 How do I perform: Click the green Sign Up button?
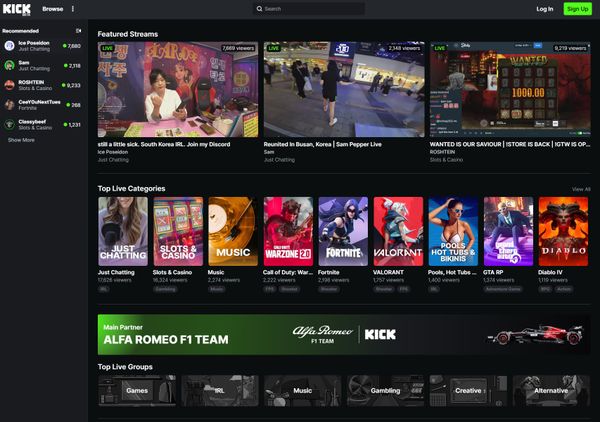pos(577,9)
